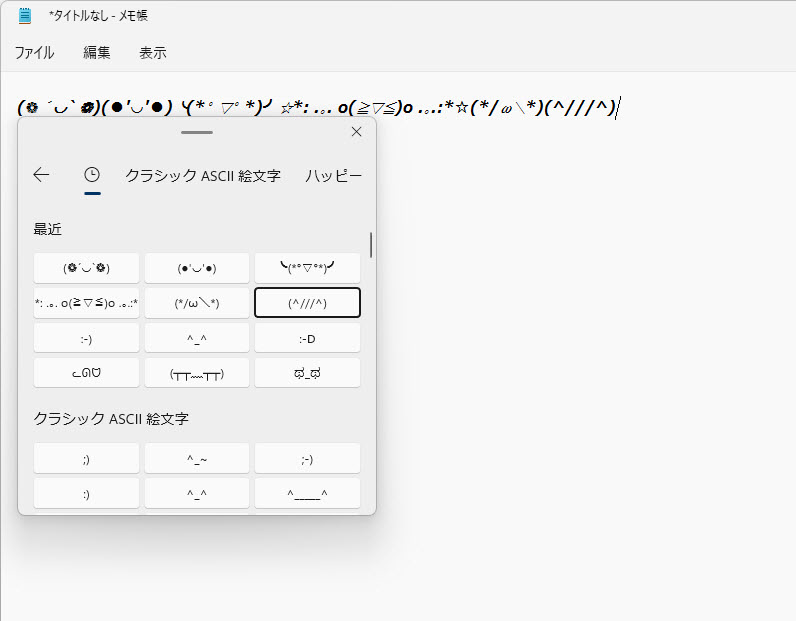Insert the ^_~ wink emoticon
Image resolution: width=796 pixels, height=621 pixels.
tap(197, 458)
